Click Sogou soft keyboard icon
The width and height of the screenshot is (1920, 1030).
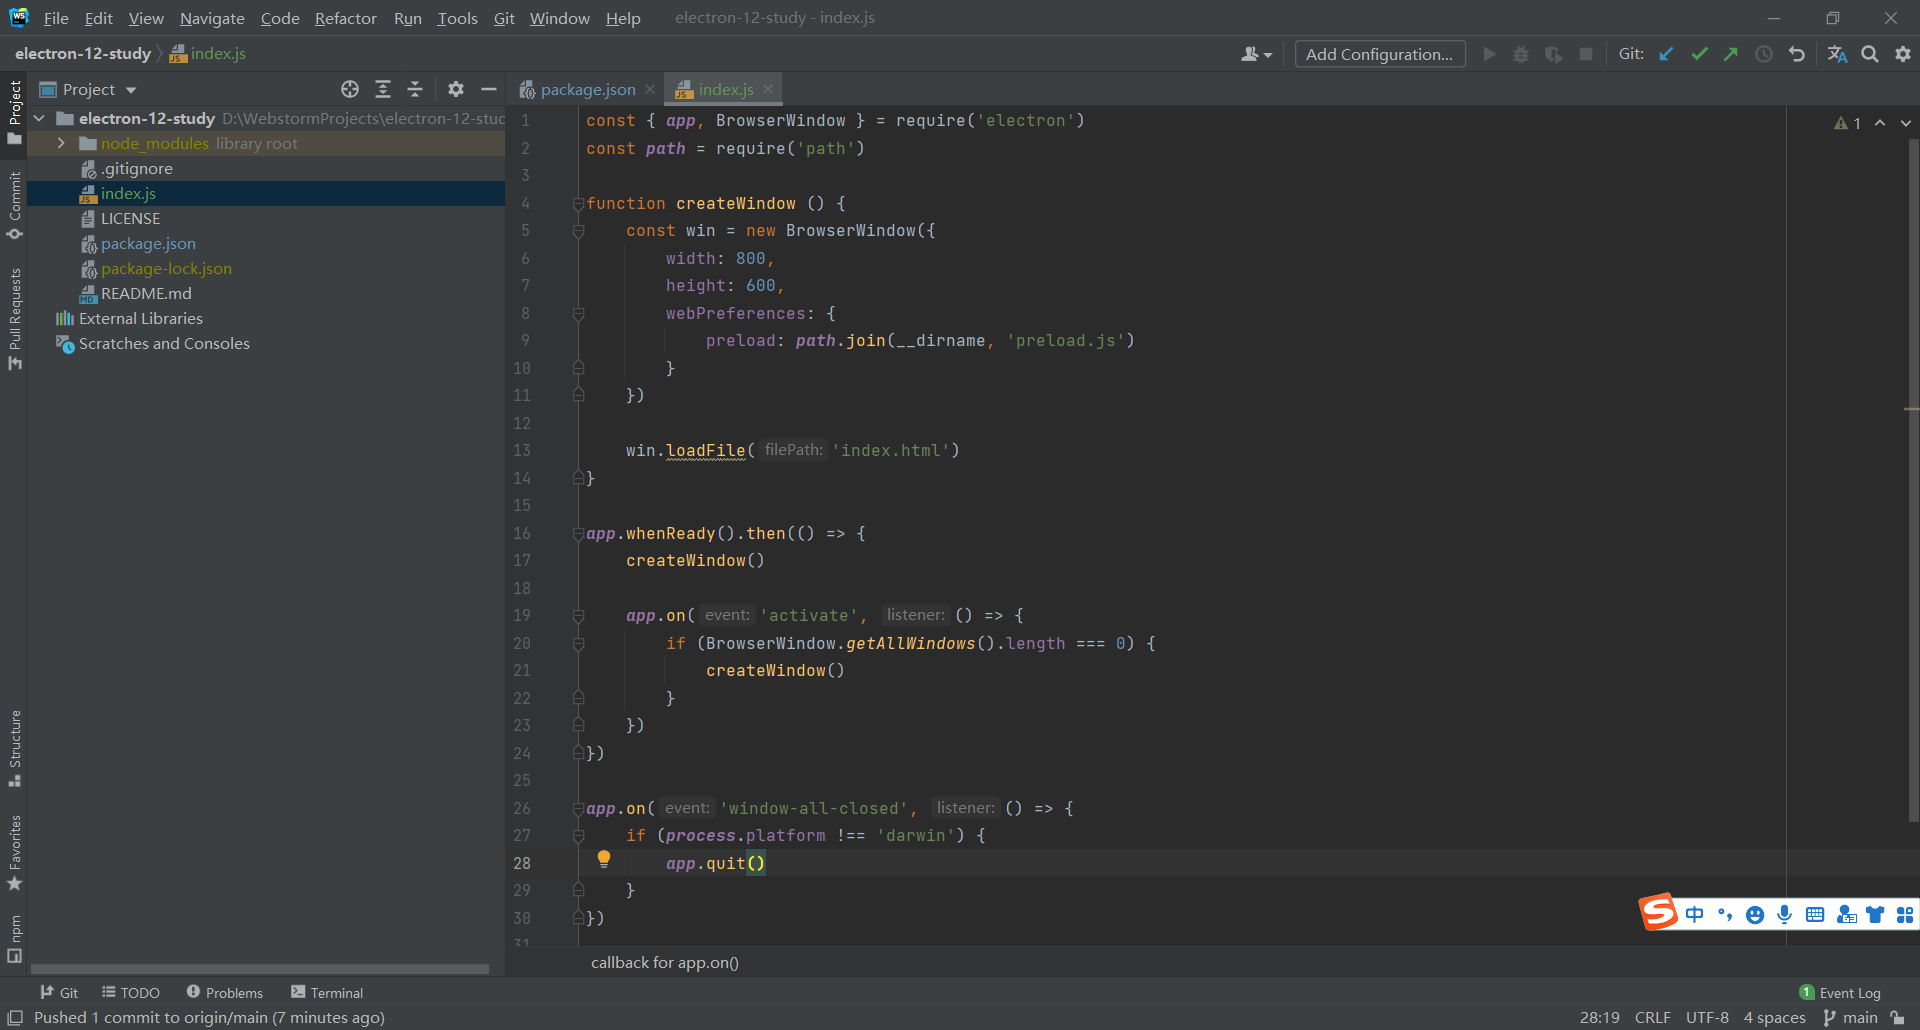tap(1815, 915)
